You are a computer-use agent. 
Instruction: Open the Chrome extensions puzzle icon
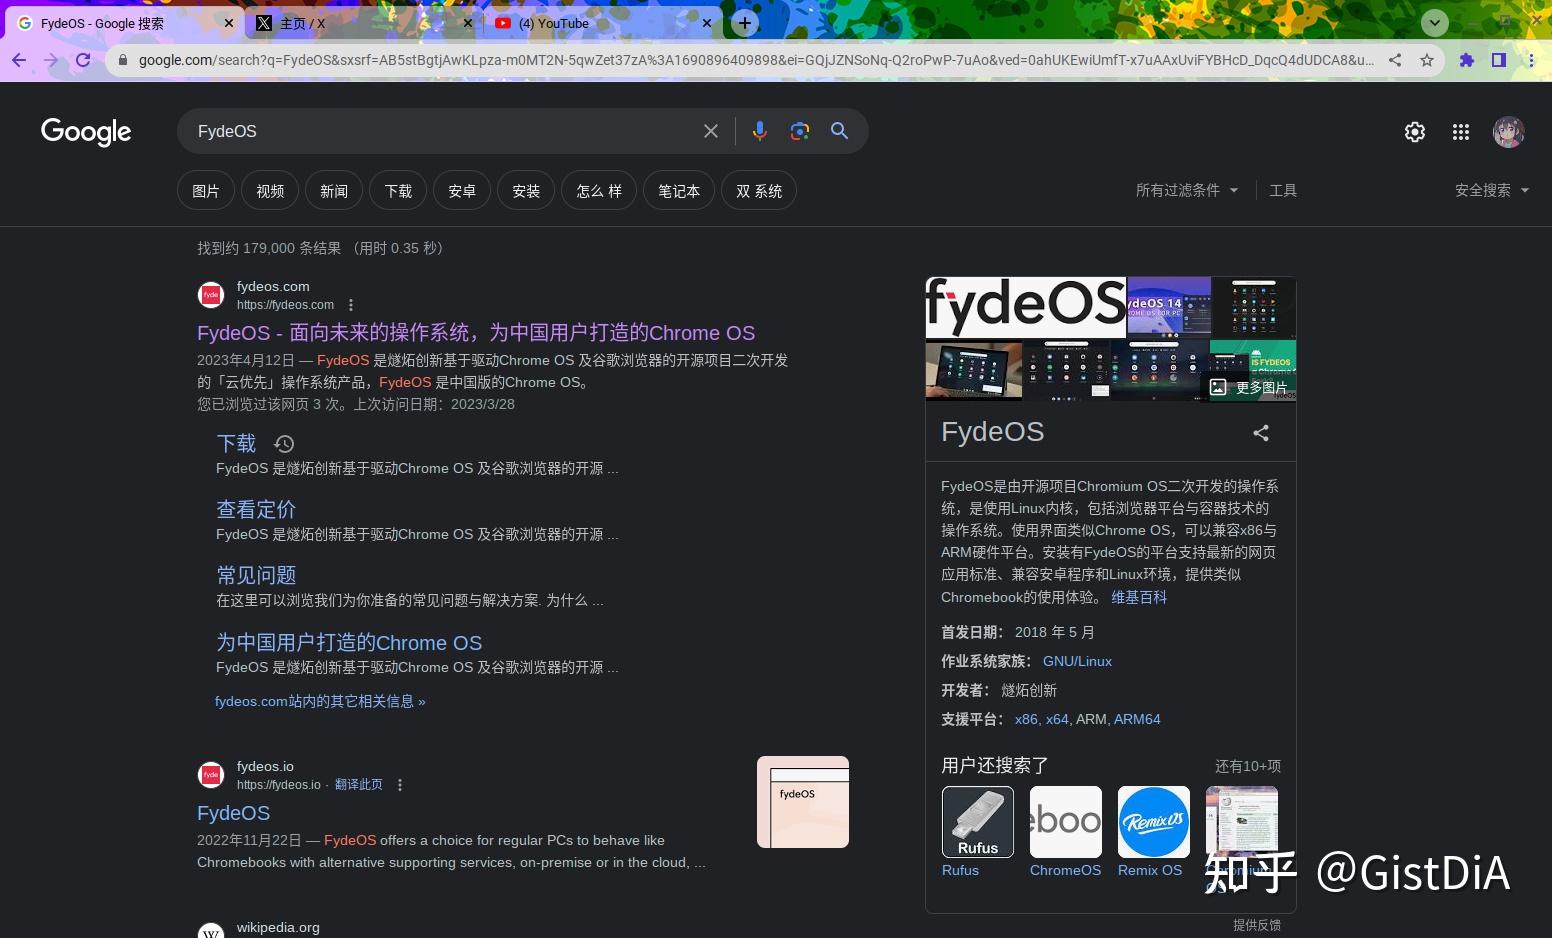click(1467, 60)
